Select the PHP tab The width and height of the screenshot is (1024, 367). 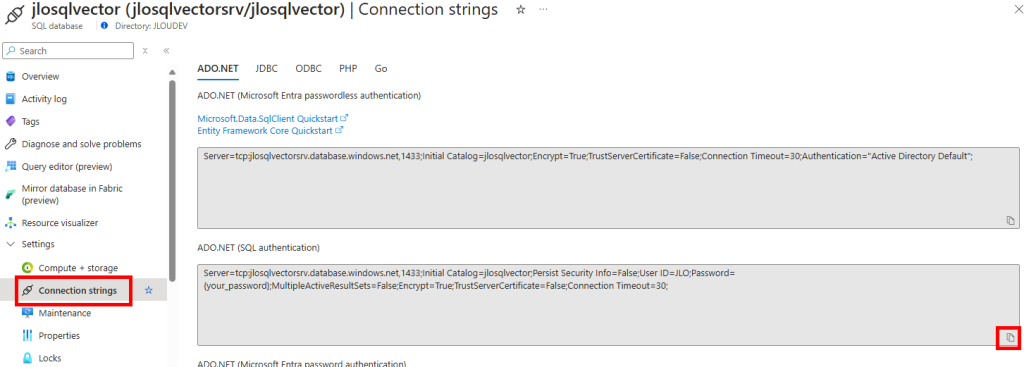coord(348,68)
